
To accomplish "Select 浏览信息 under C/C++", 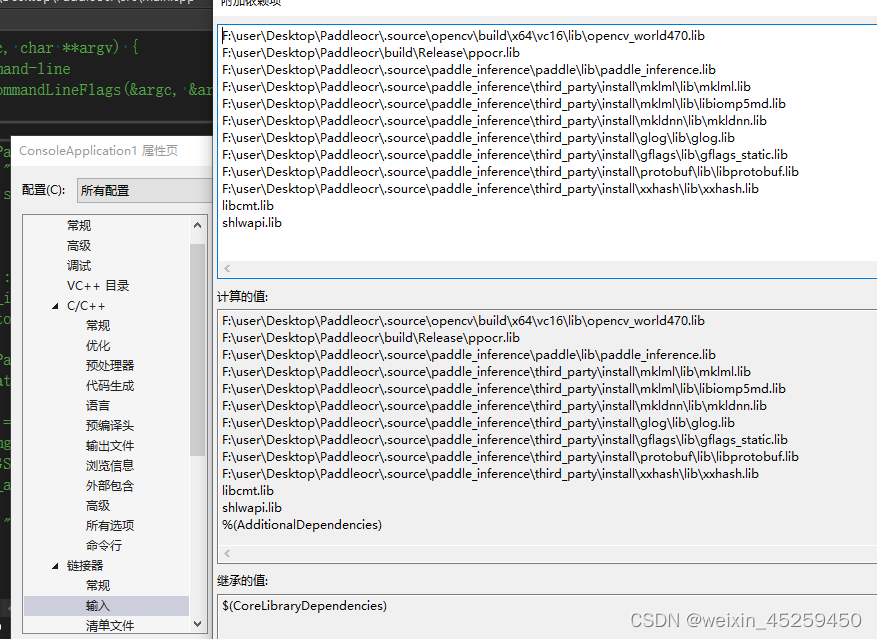I will [110, 466].
